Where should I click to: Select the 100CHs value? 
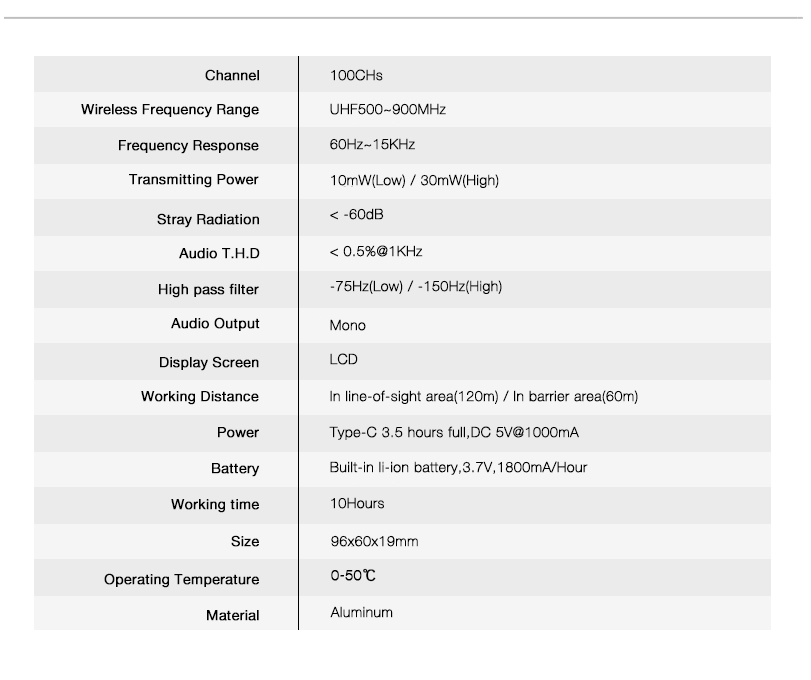point(356,75)
